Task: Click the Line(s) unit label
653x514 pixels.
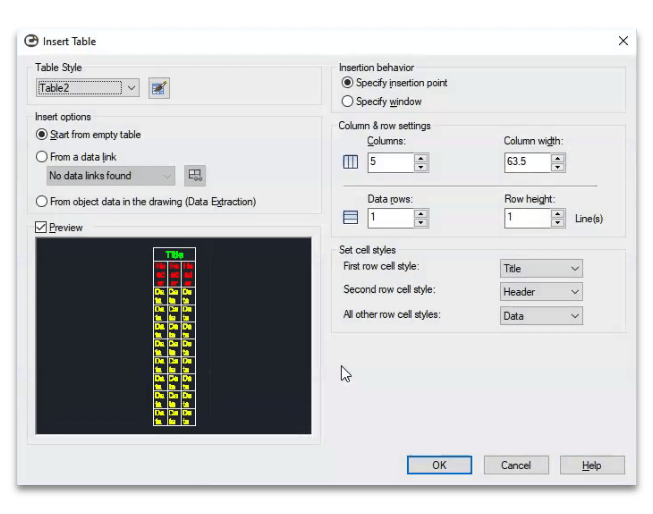Action: 589,219
